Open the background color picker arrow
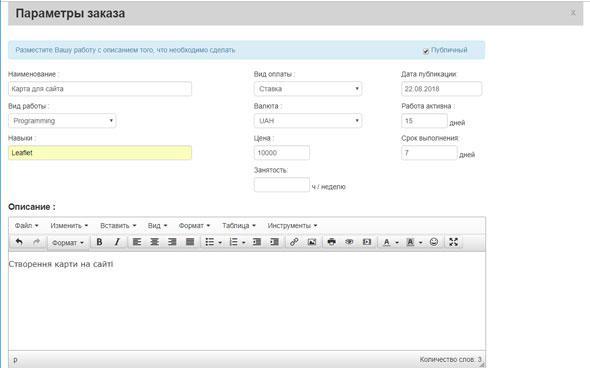The width and height of the screenshot is (590, 368). tap(421, 243)
